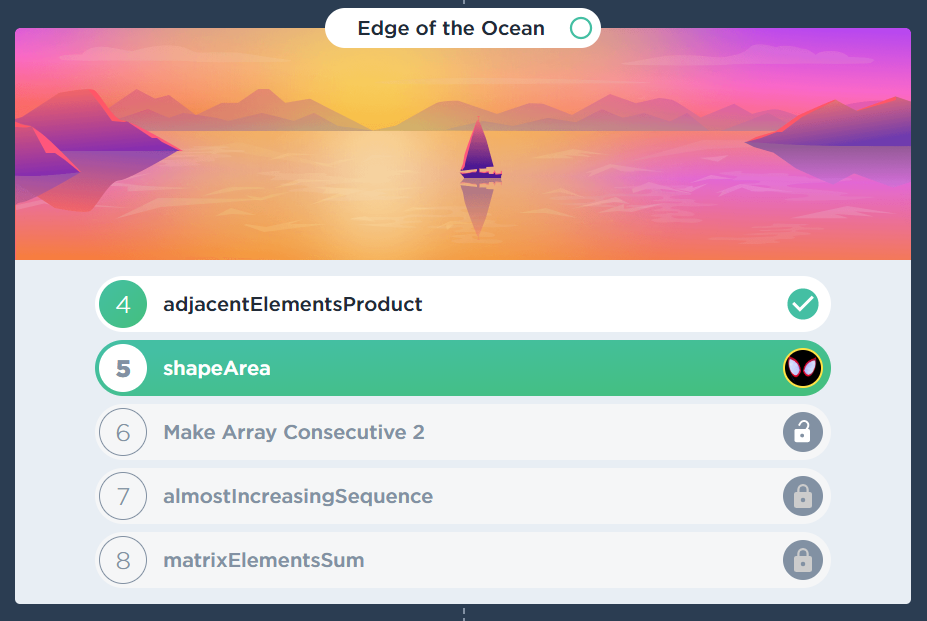
Task: Click the number 6 circle badge
Action: click(123, 432)
